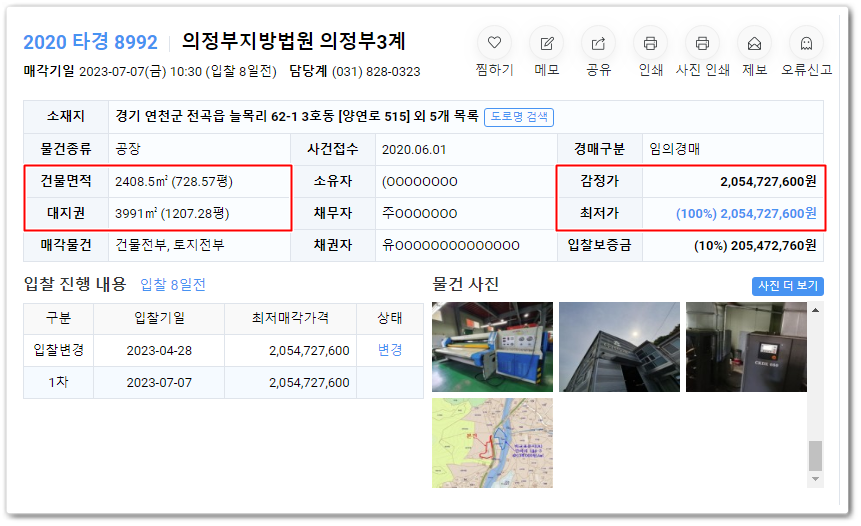Click the 상태 column header
861x526 pixels.
point(390,318)
